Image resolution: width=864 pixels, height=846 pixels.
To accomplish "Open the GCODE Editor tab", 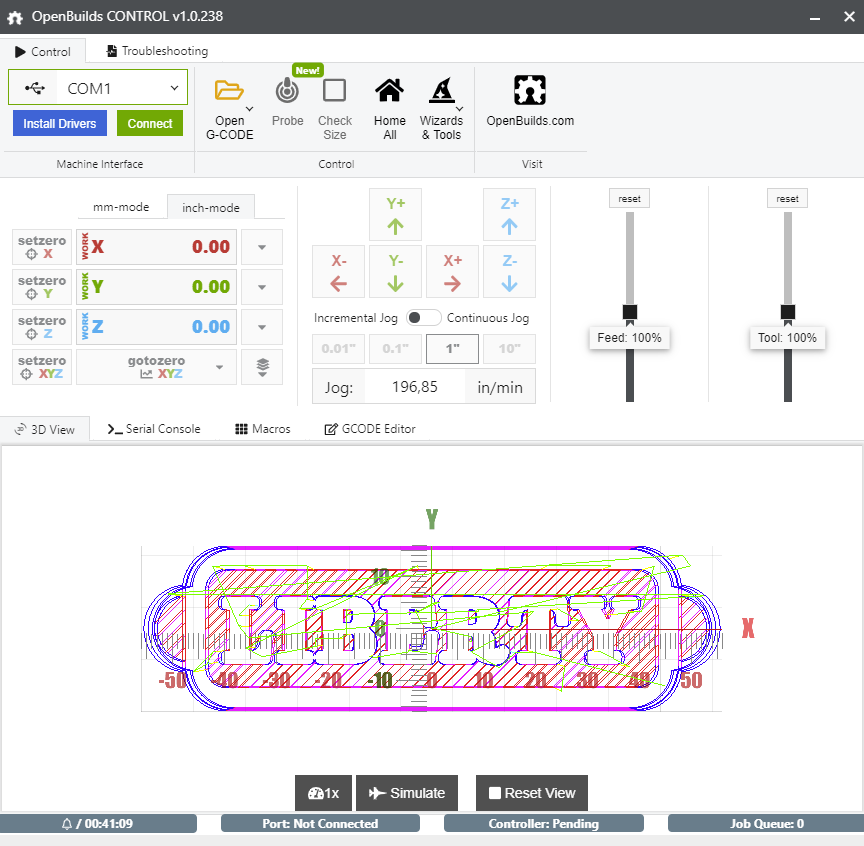I will pyautogui.click(x=370, y=429).
